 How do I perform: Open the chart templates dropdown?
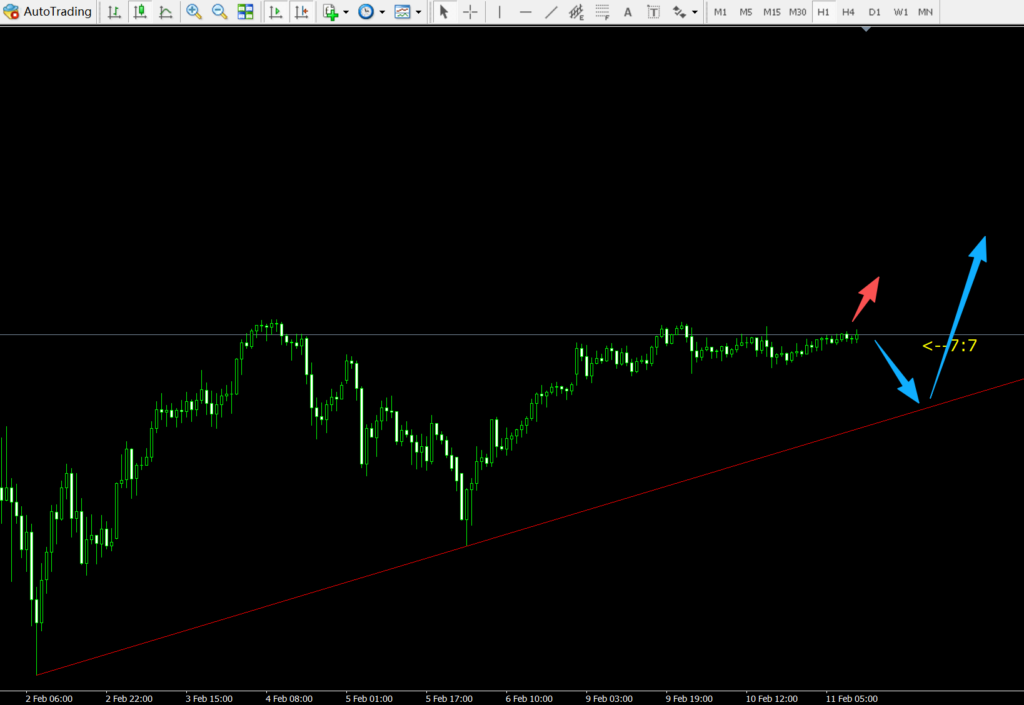[x=417, y=12]
